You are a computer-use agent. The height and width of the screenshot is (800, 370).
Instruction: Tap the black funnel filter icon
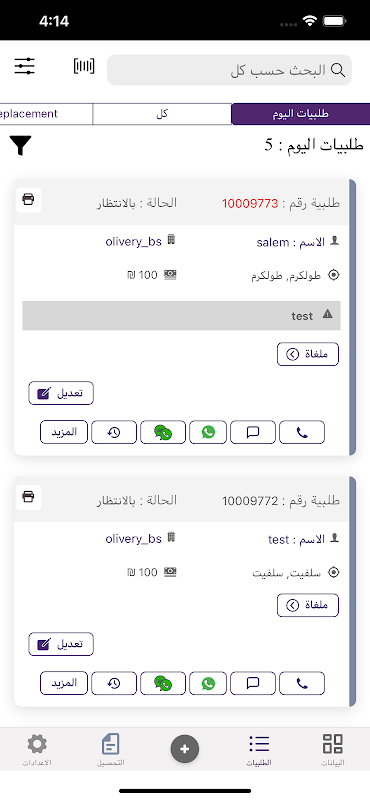click(20, 146)
